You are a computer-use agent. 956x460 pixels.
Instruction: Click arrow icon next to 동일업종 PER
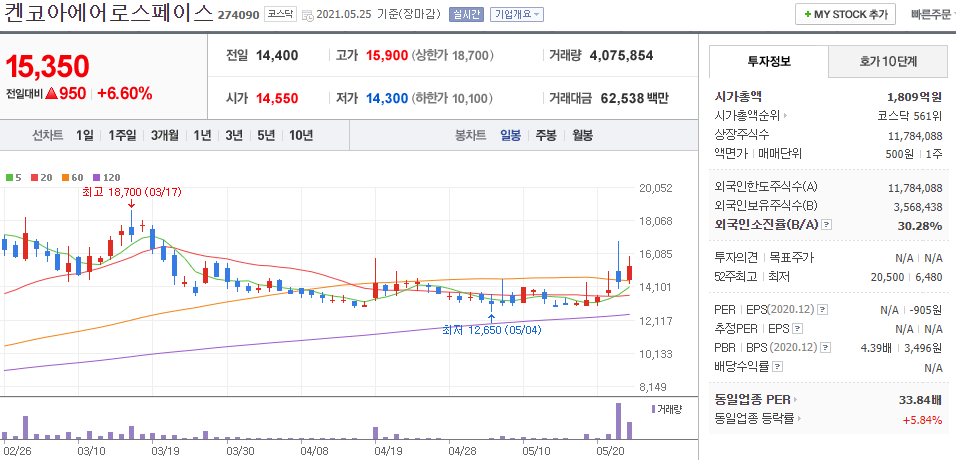click(x=795, y=400)
